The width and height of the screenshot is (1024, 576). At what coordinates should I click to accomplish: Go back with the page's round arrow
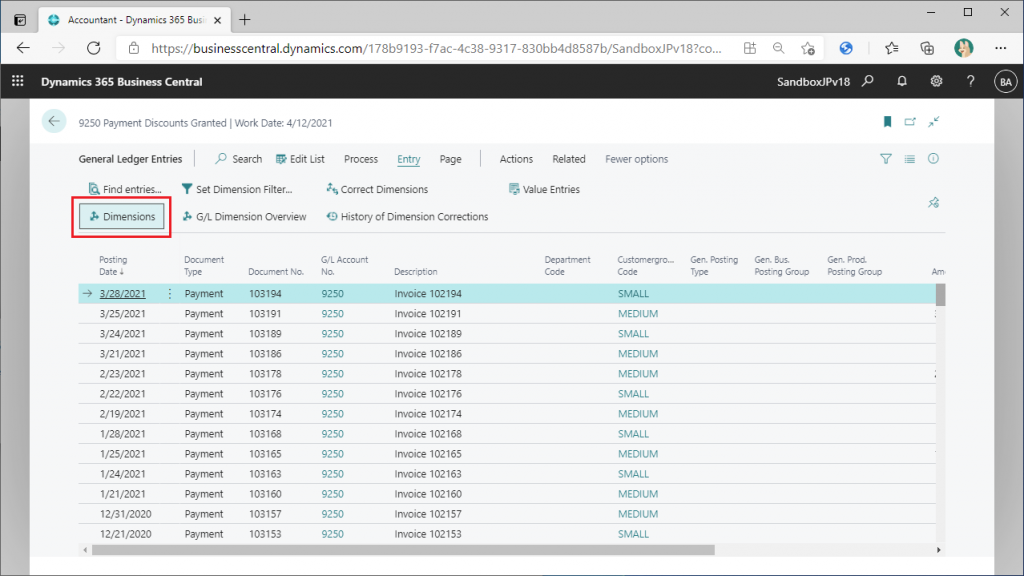(54, 121)
